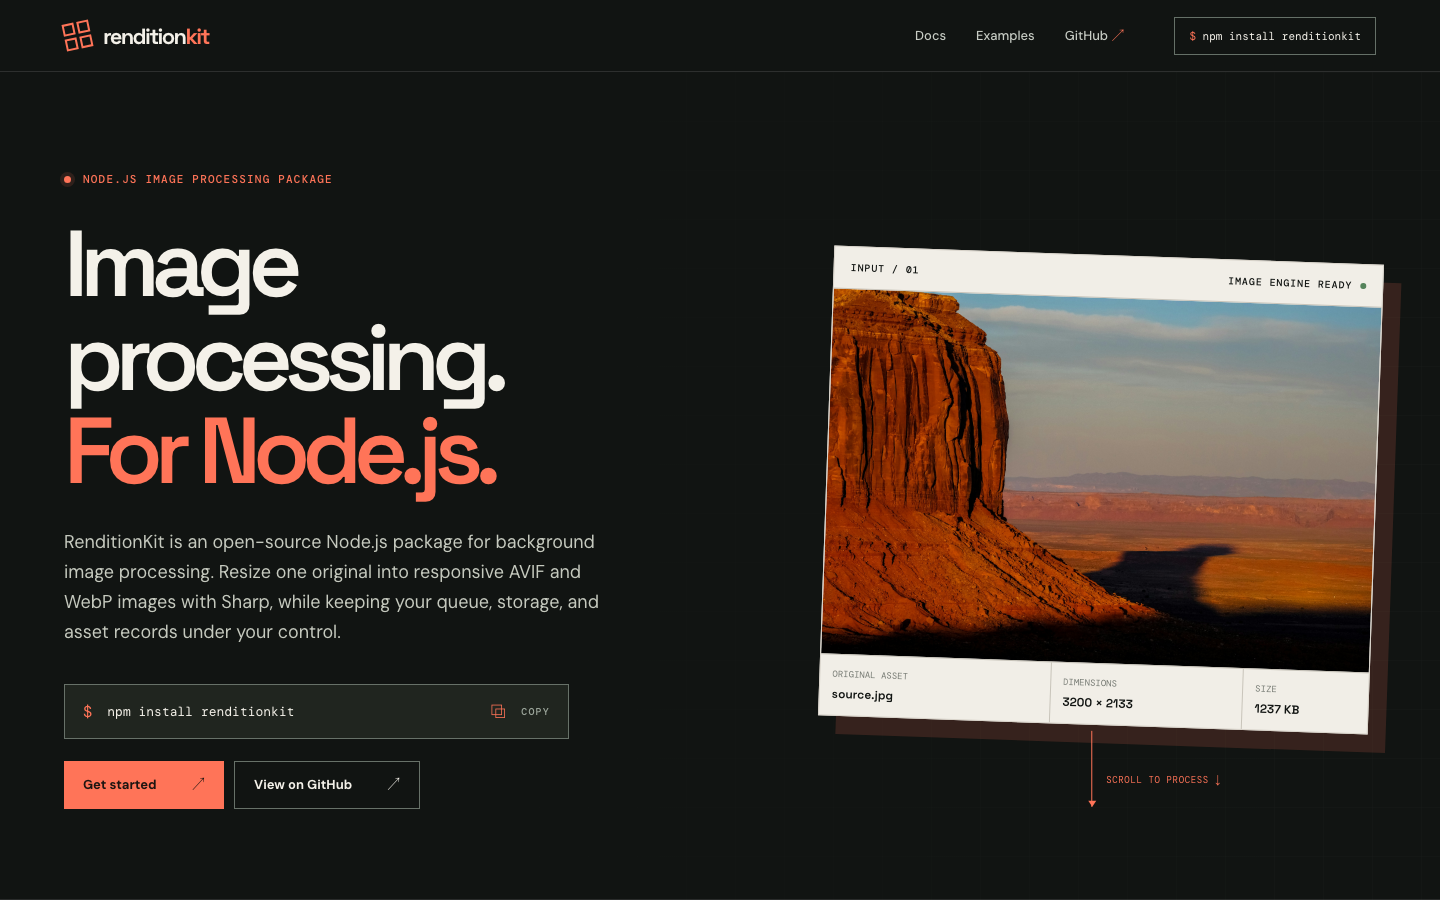Image resolution: width=1440 pixels, height=900 pixels.
Task: Open the GitHub navigation link
Action: (1094, 36)
